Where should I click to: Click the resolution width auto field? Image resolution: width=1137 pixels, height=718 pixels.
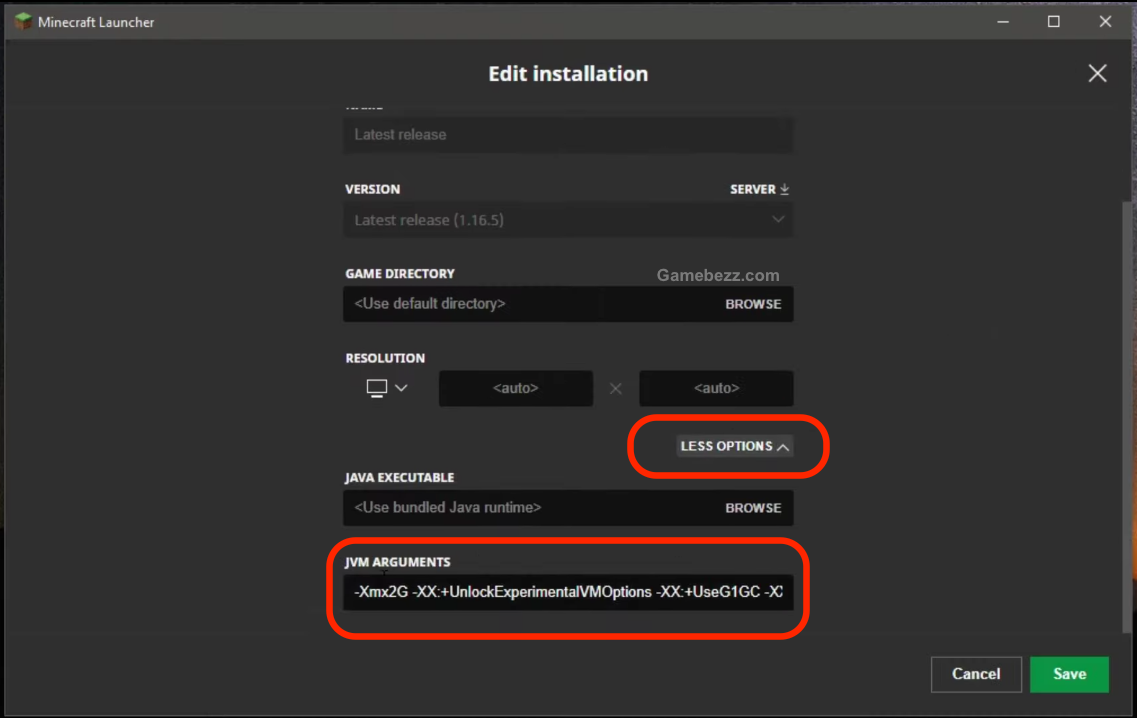[x=516, y=388]
